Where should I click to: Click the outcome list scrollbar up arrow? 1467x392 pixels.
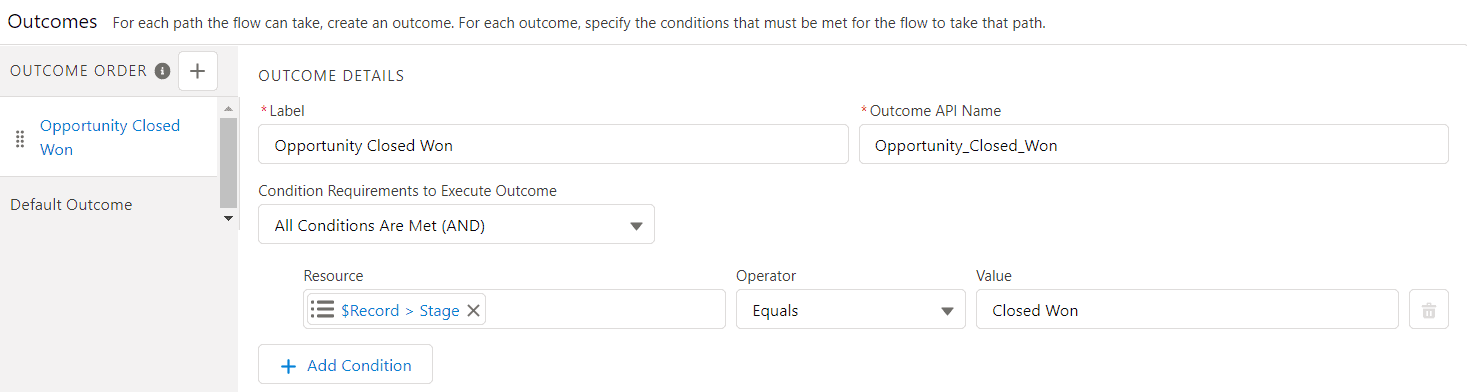coord(228,107)
